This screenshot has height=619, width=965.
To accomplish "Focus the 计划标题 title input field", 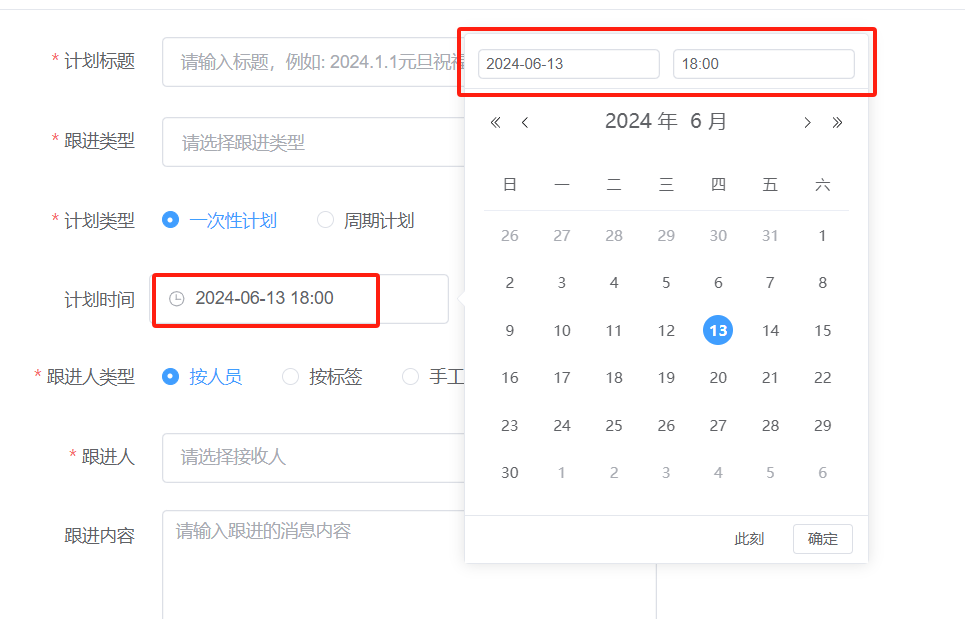I will tap(312, 62).
